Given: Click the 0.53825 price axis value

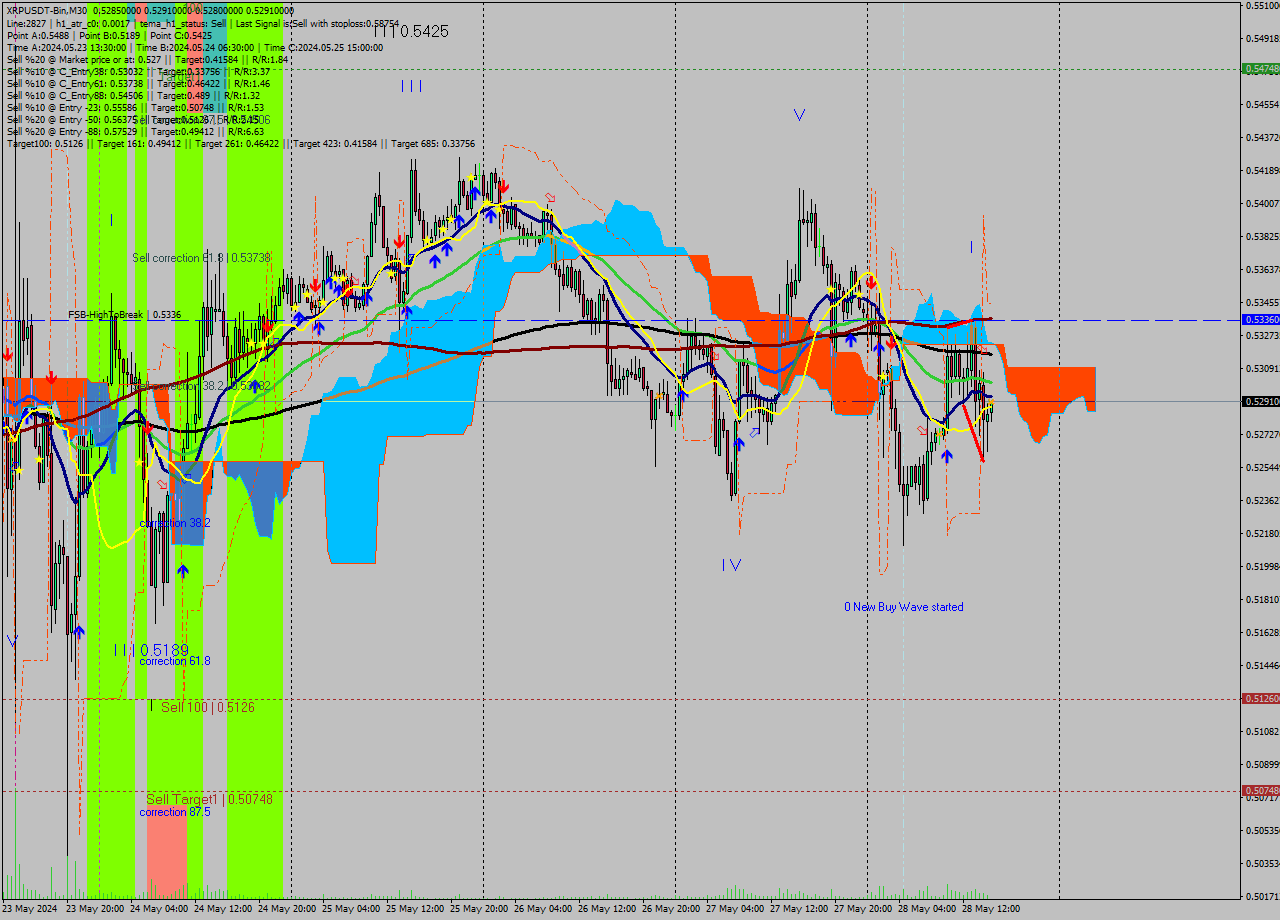Looking at the screenshot, I should (x=1263, y=236).
